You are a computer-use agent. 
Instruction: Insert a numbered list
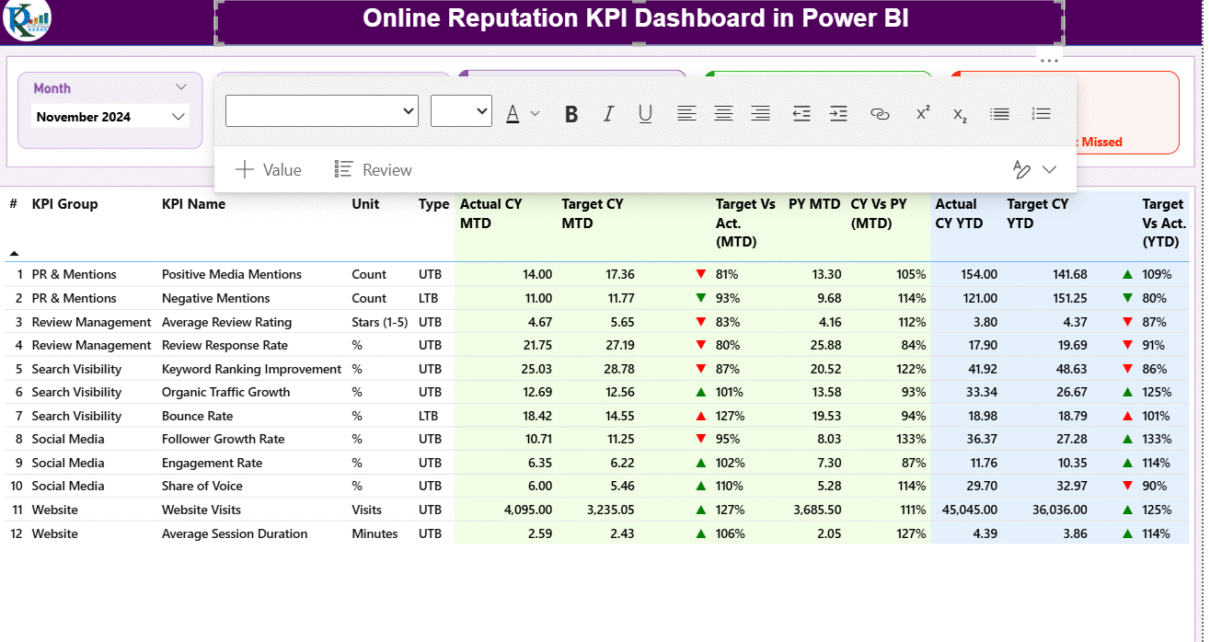1041,114
